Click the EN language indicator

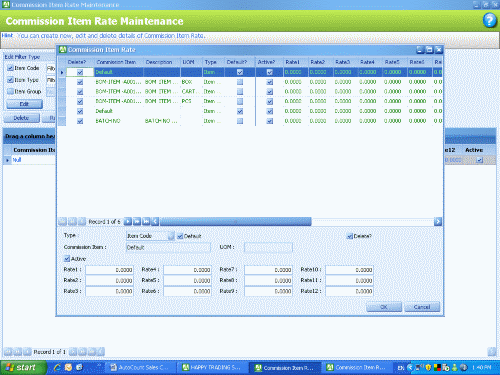click(401, 368)
